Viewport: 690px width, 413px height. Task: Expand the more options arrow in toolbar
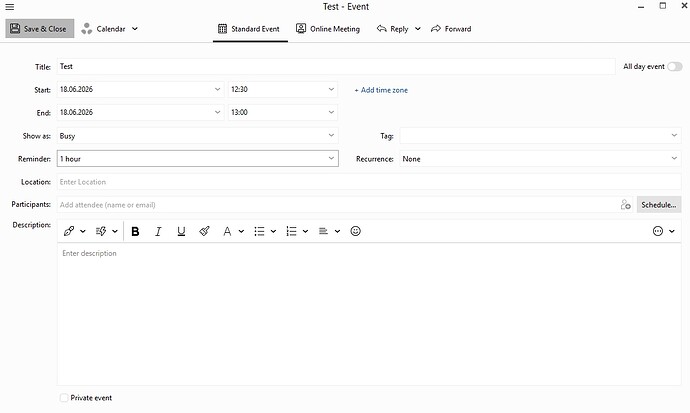(x=672, y=231)
